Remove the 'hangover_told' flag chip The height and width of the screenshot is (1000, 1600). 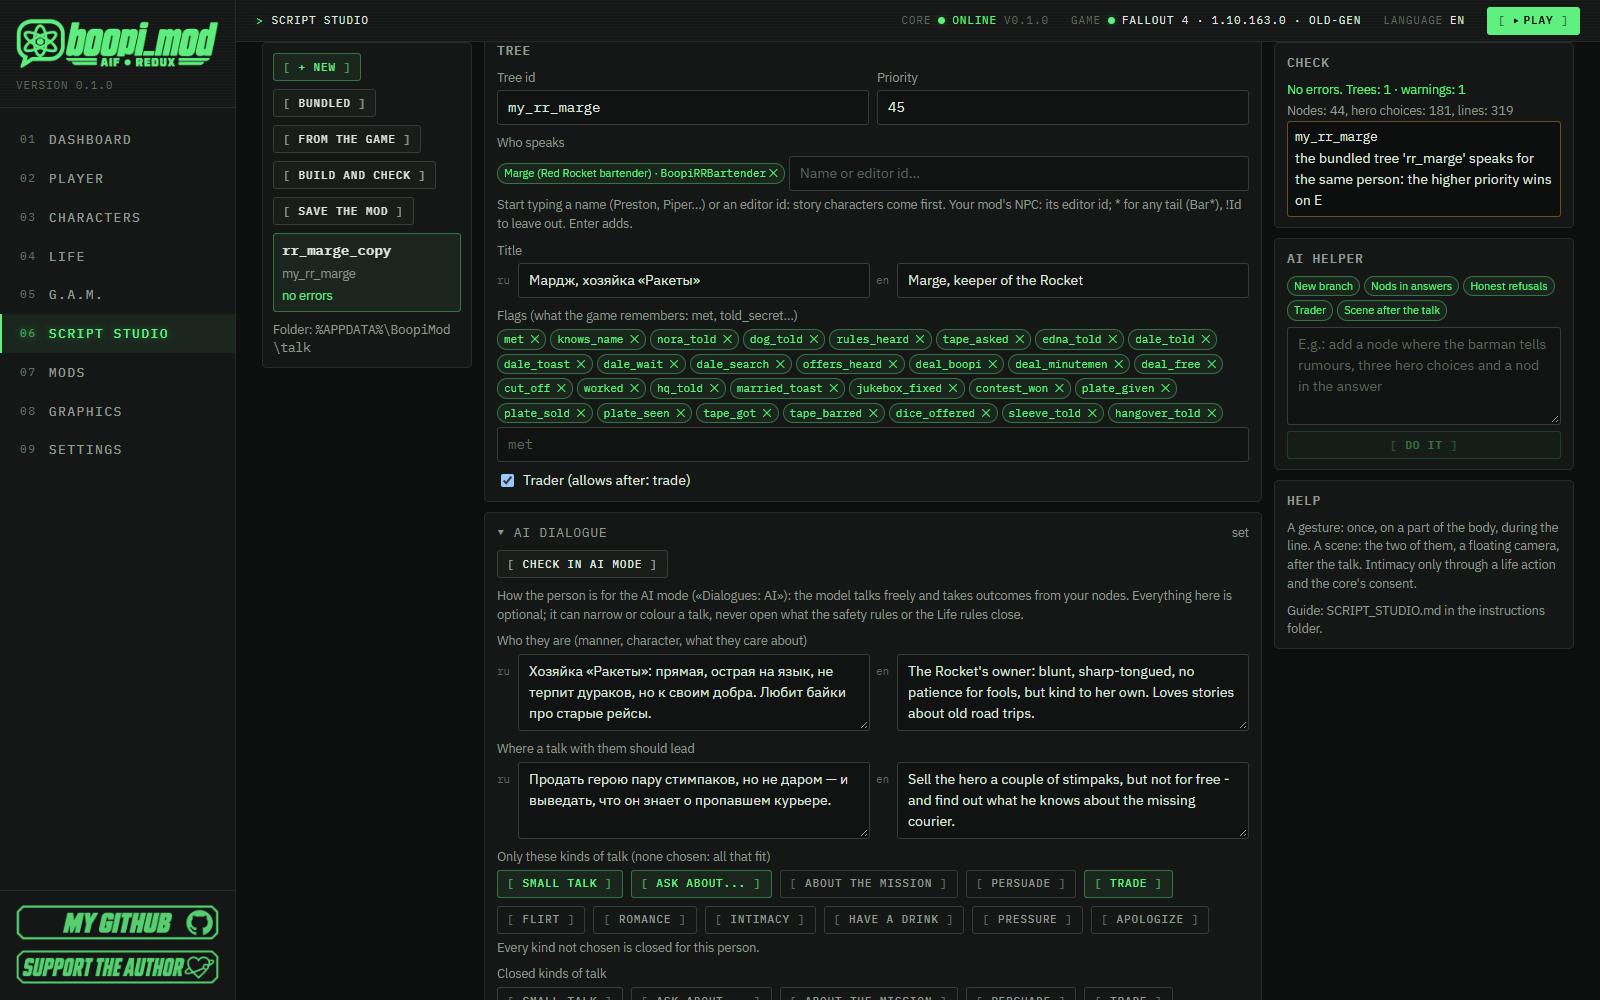click(x=1212, y=414)
